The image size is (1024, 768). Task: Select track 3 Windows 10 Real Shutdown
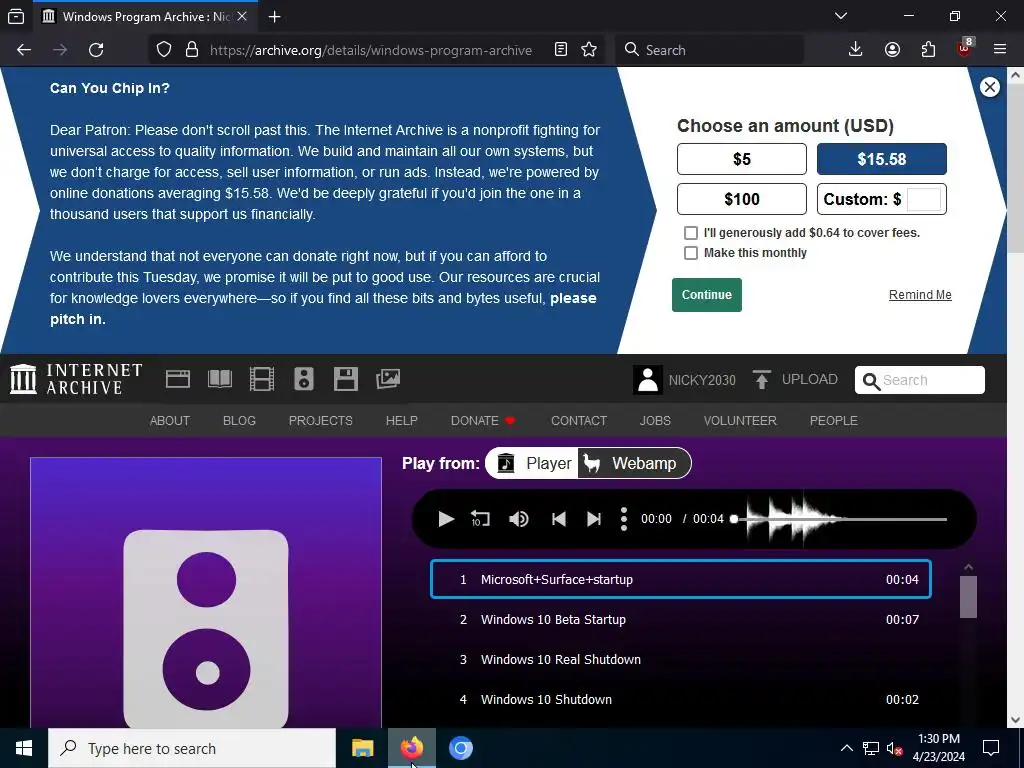click(x=680, y=660)
